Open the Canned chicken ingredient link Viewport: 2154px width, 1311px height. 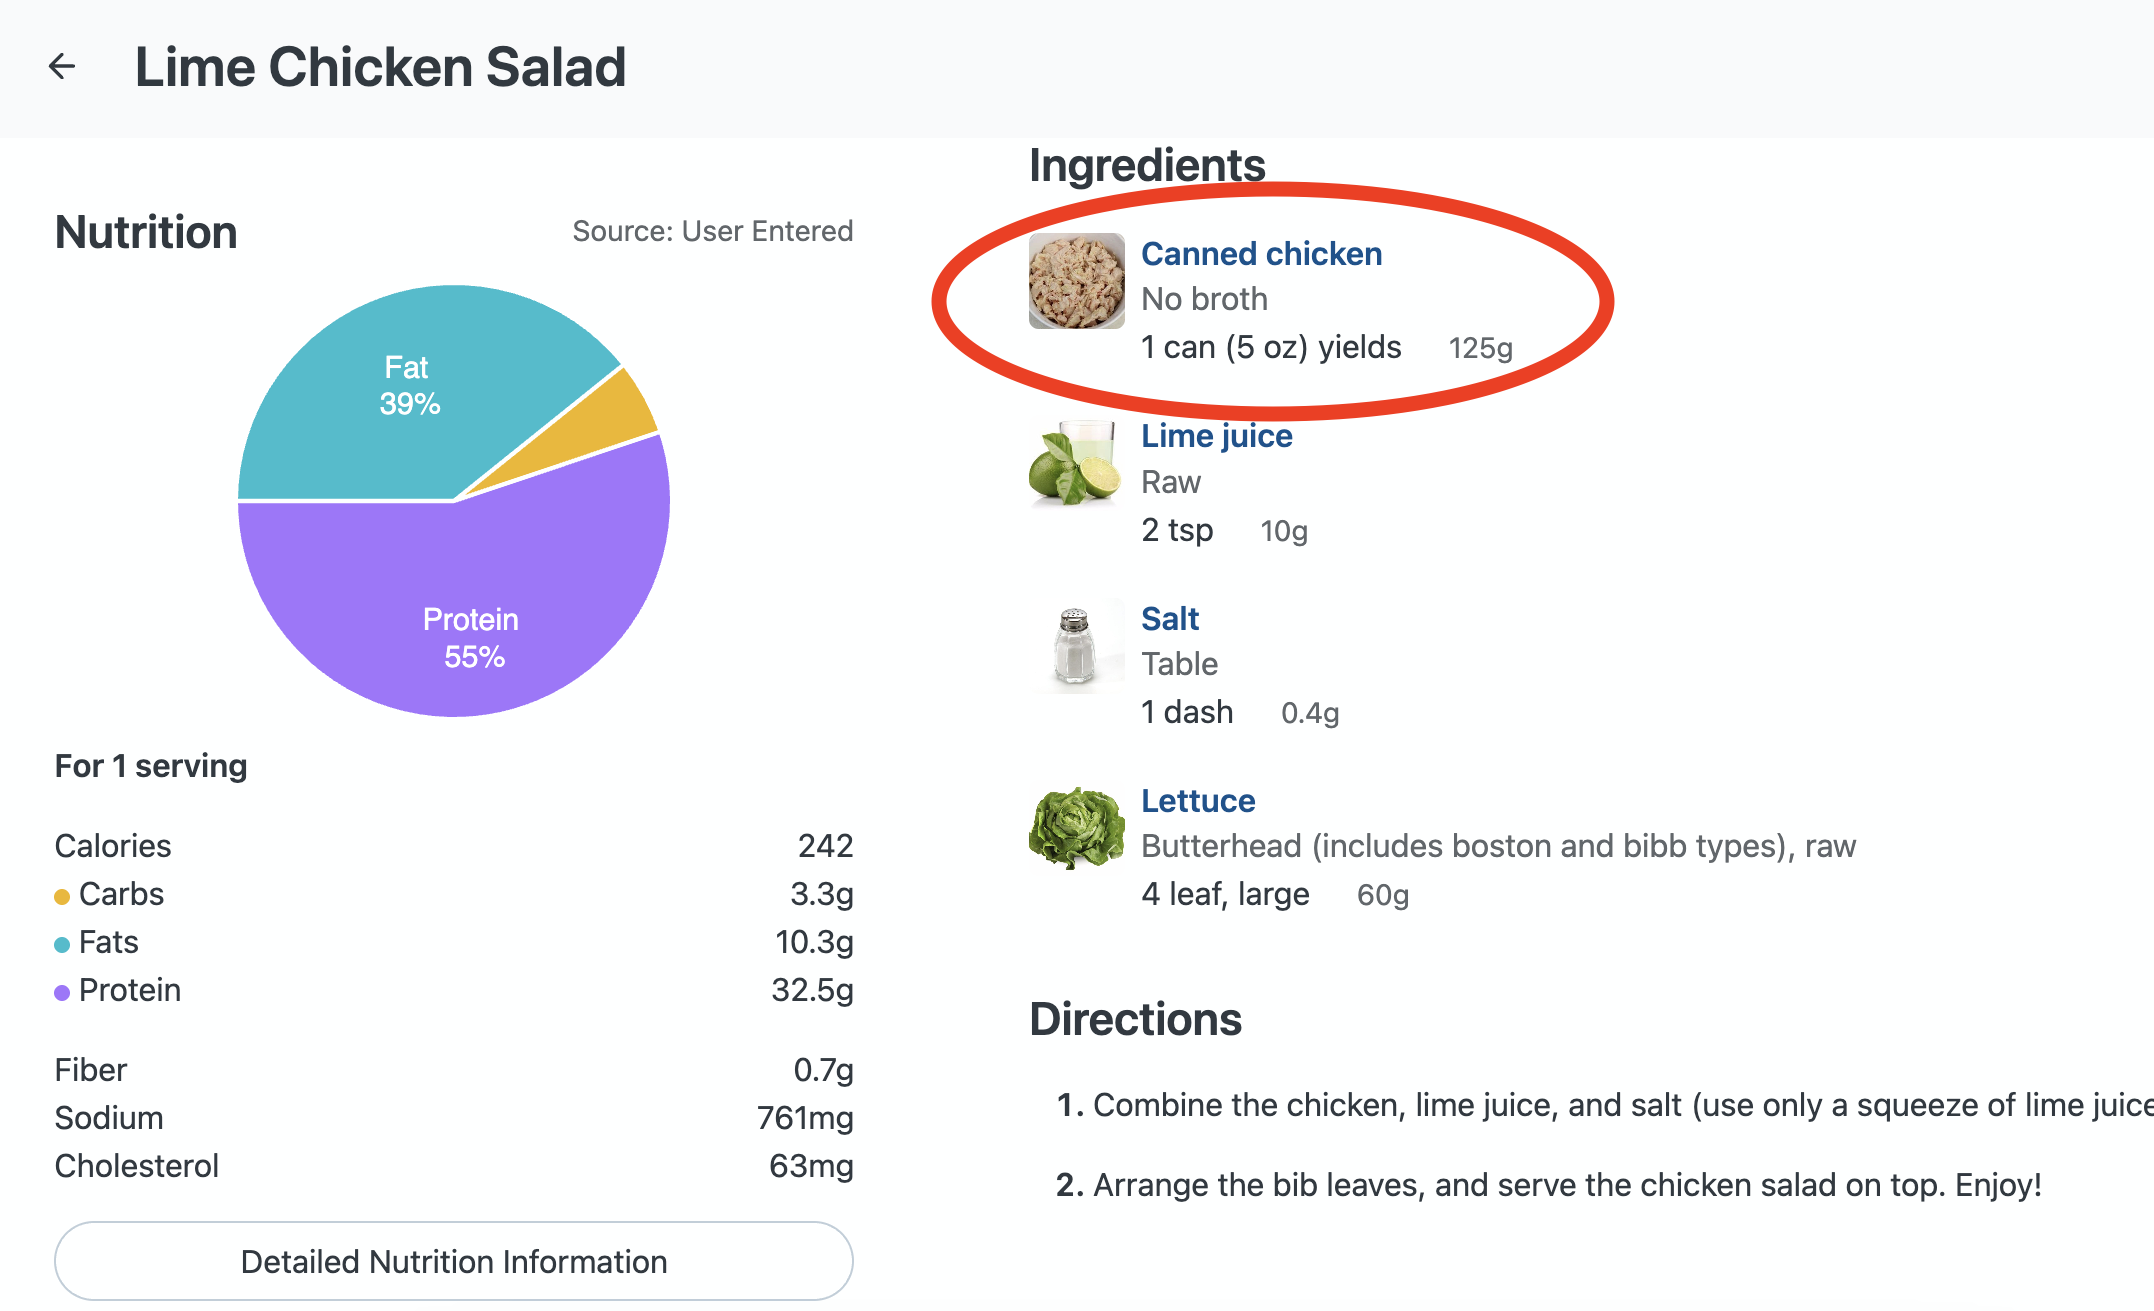tap(1261, 254)
